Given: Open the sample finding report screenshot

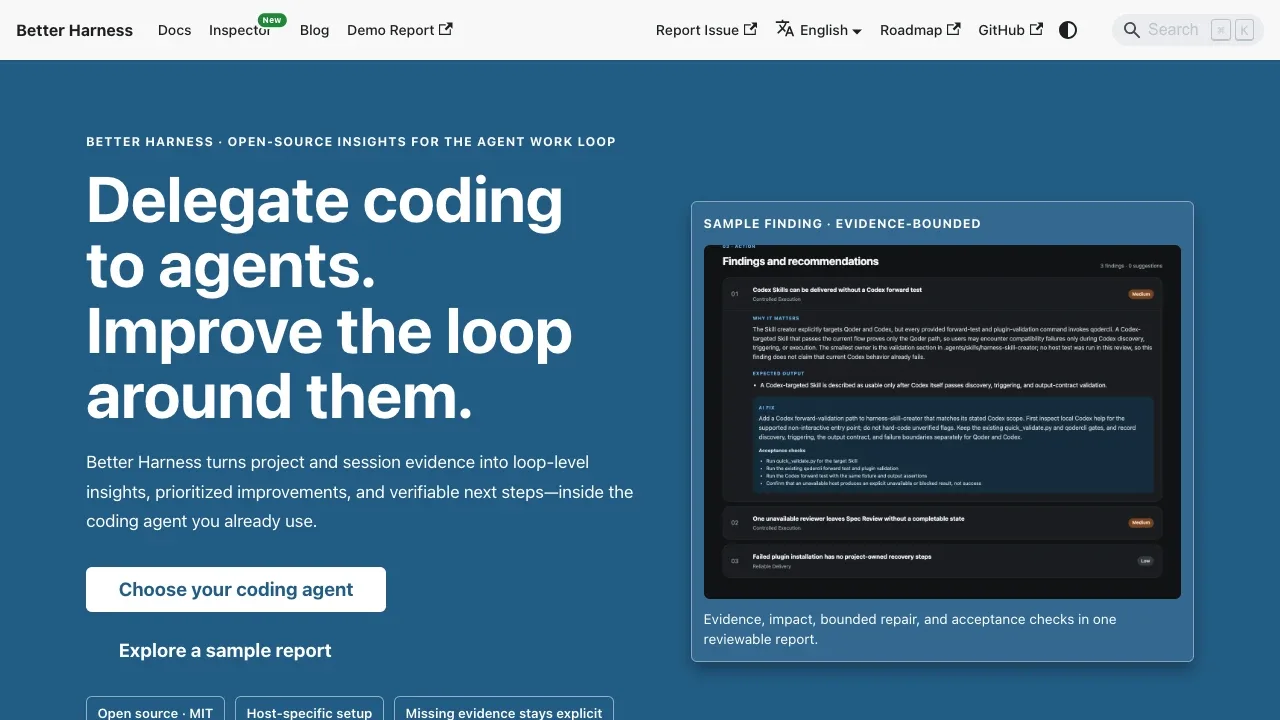Looking at the screenshot, I should (x=942, y=422).
